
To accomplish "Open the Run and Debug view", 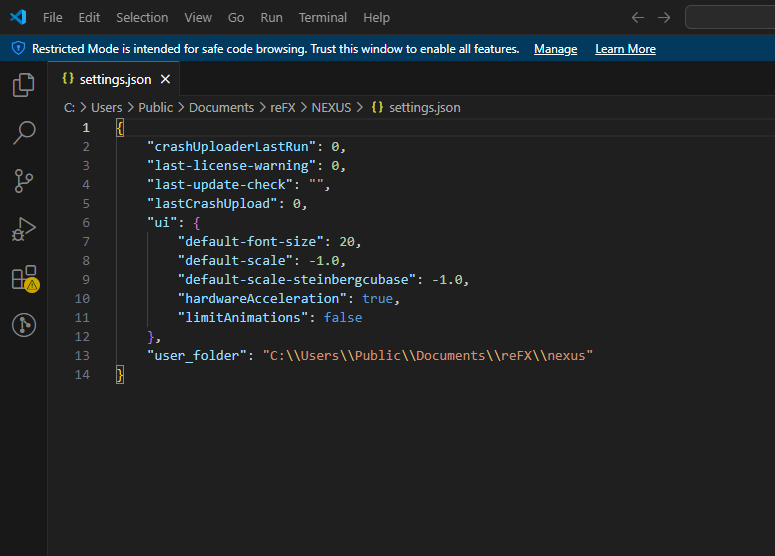I will click(23, 229).
